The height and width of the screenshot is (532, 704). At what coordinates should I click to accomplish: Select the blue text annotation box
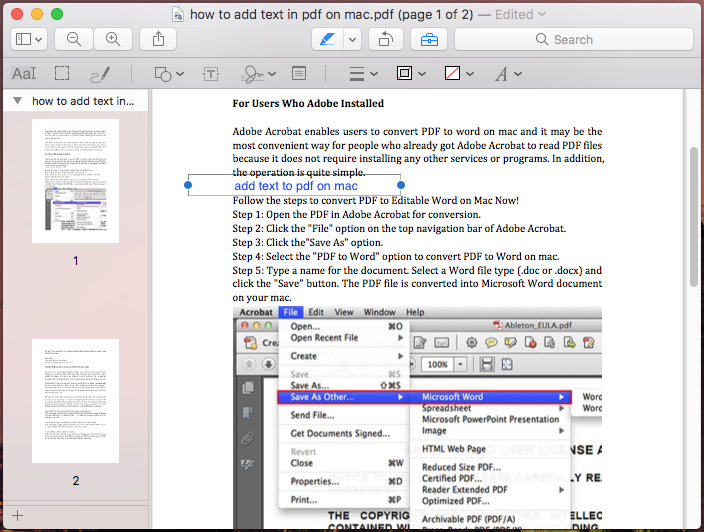(295, 185)
